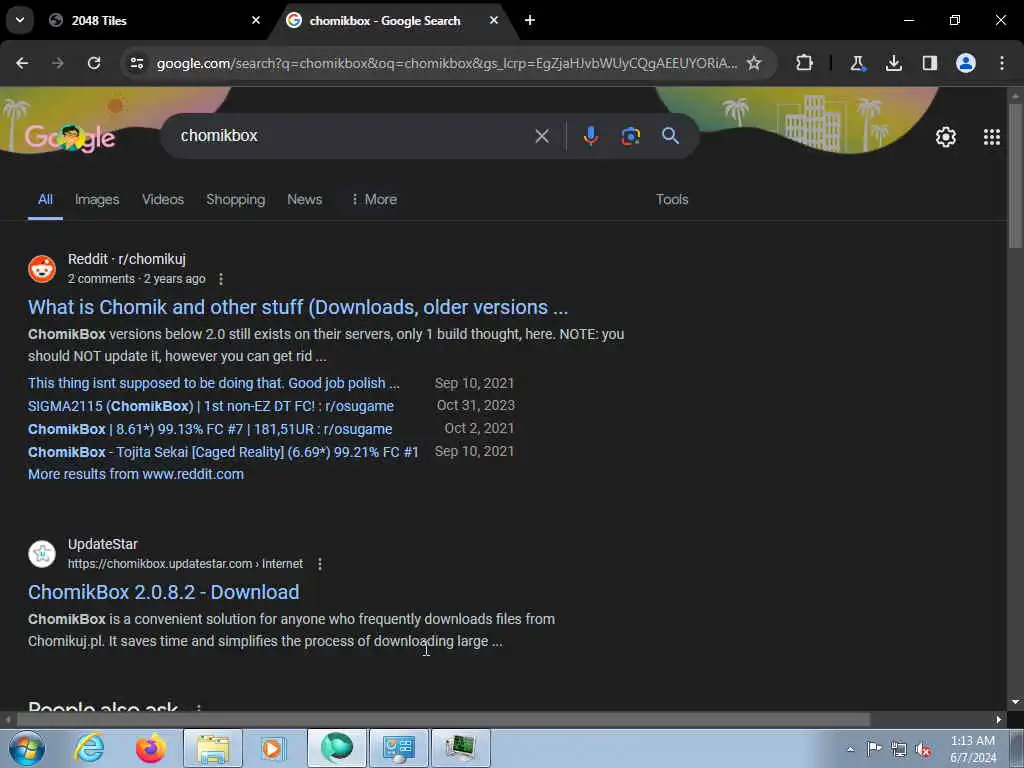Show hidden system tray icons
Viewport: 1024px width, 768px height.
[x=850, y=749]
